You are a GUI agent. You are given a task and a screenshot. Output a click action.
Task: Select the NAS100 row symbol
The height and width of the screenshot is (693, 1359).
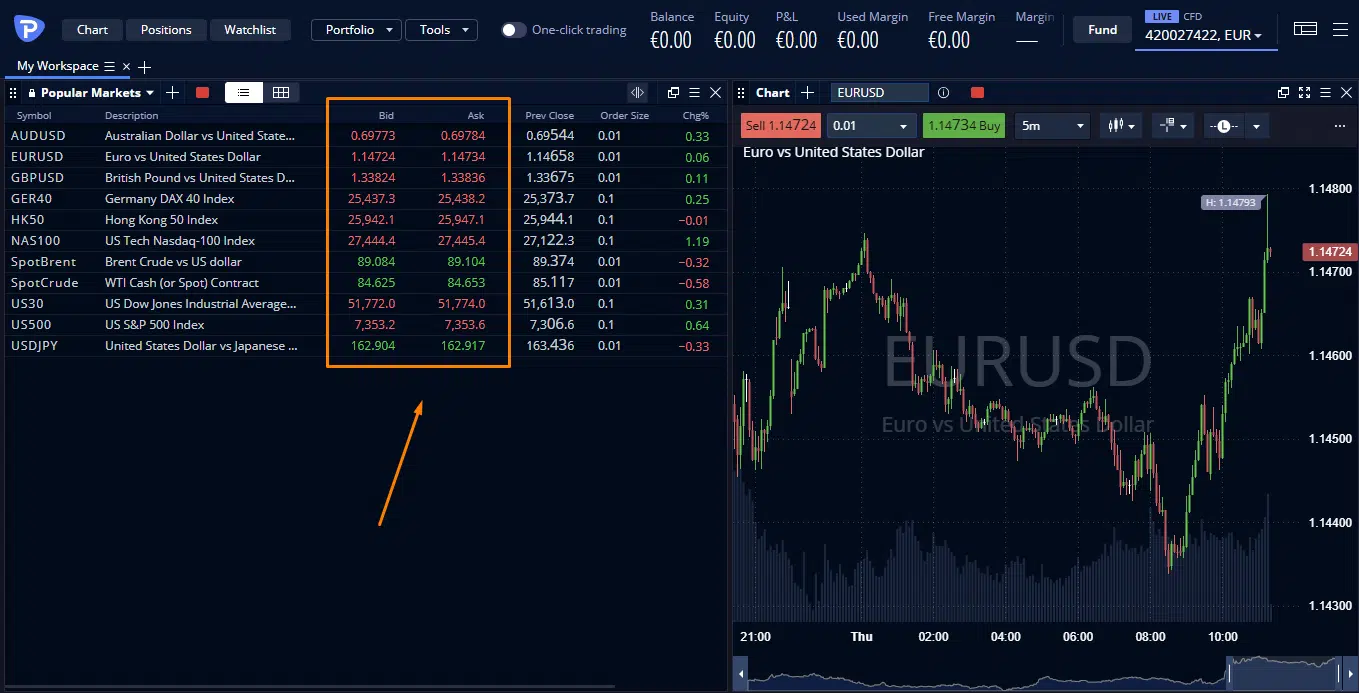pyautogui.click(x=35, y=241)
